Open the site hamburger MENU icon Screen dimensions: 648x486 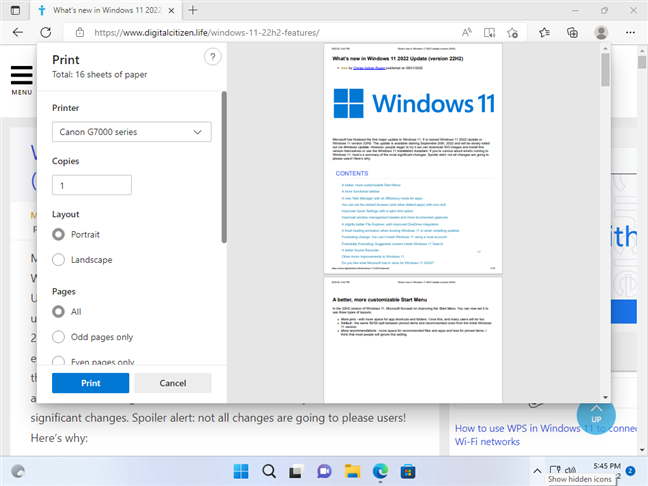pos(21,80)
